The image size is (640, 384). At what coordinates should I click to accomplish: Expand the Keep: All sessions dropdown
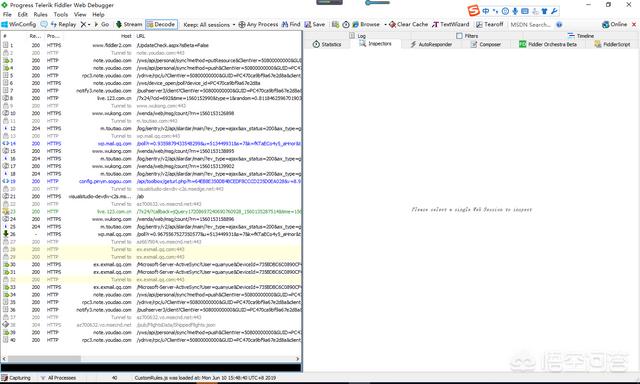(209, 24)
